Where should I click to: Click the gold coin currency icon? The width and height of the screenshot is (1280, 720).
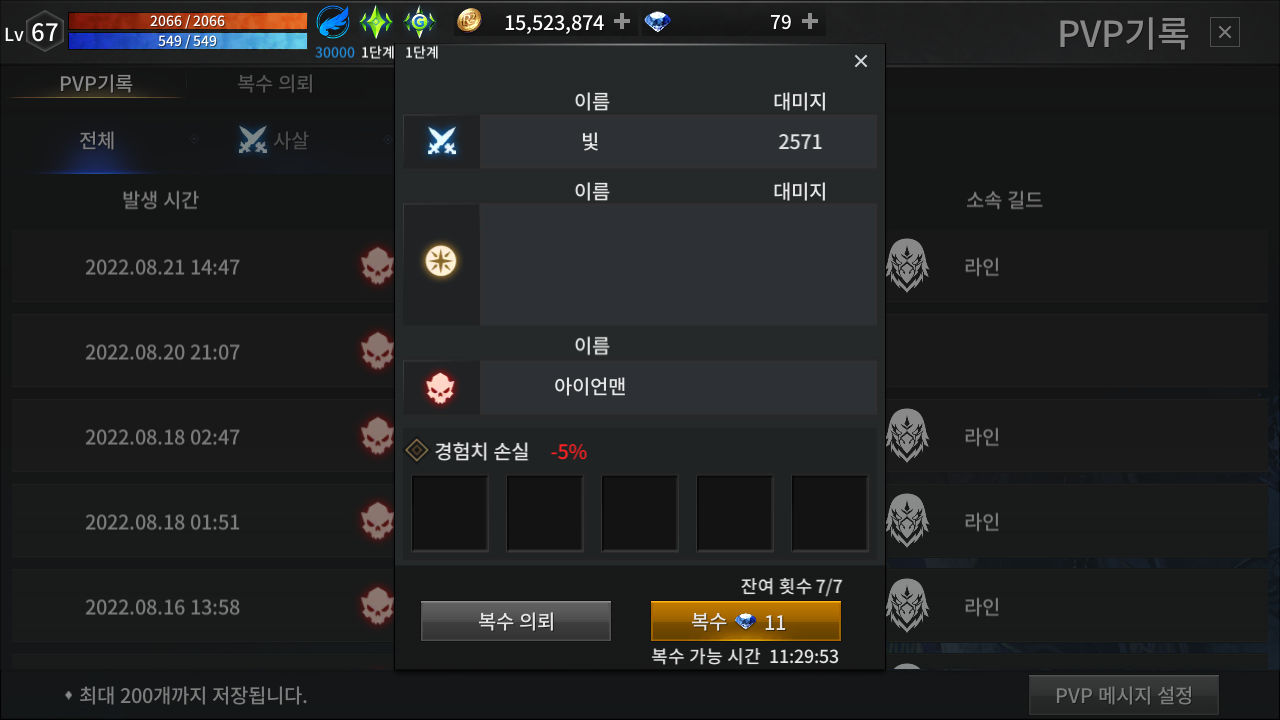pyautogui.click(x=469, y=21)
